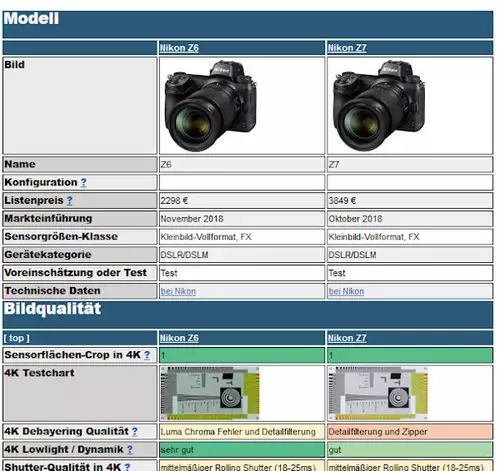Click the 'Detailfilterung und Zipper' cell
The image size is (500, 471).
pyautogui.click(x=410, y=432)
